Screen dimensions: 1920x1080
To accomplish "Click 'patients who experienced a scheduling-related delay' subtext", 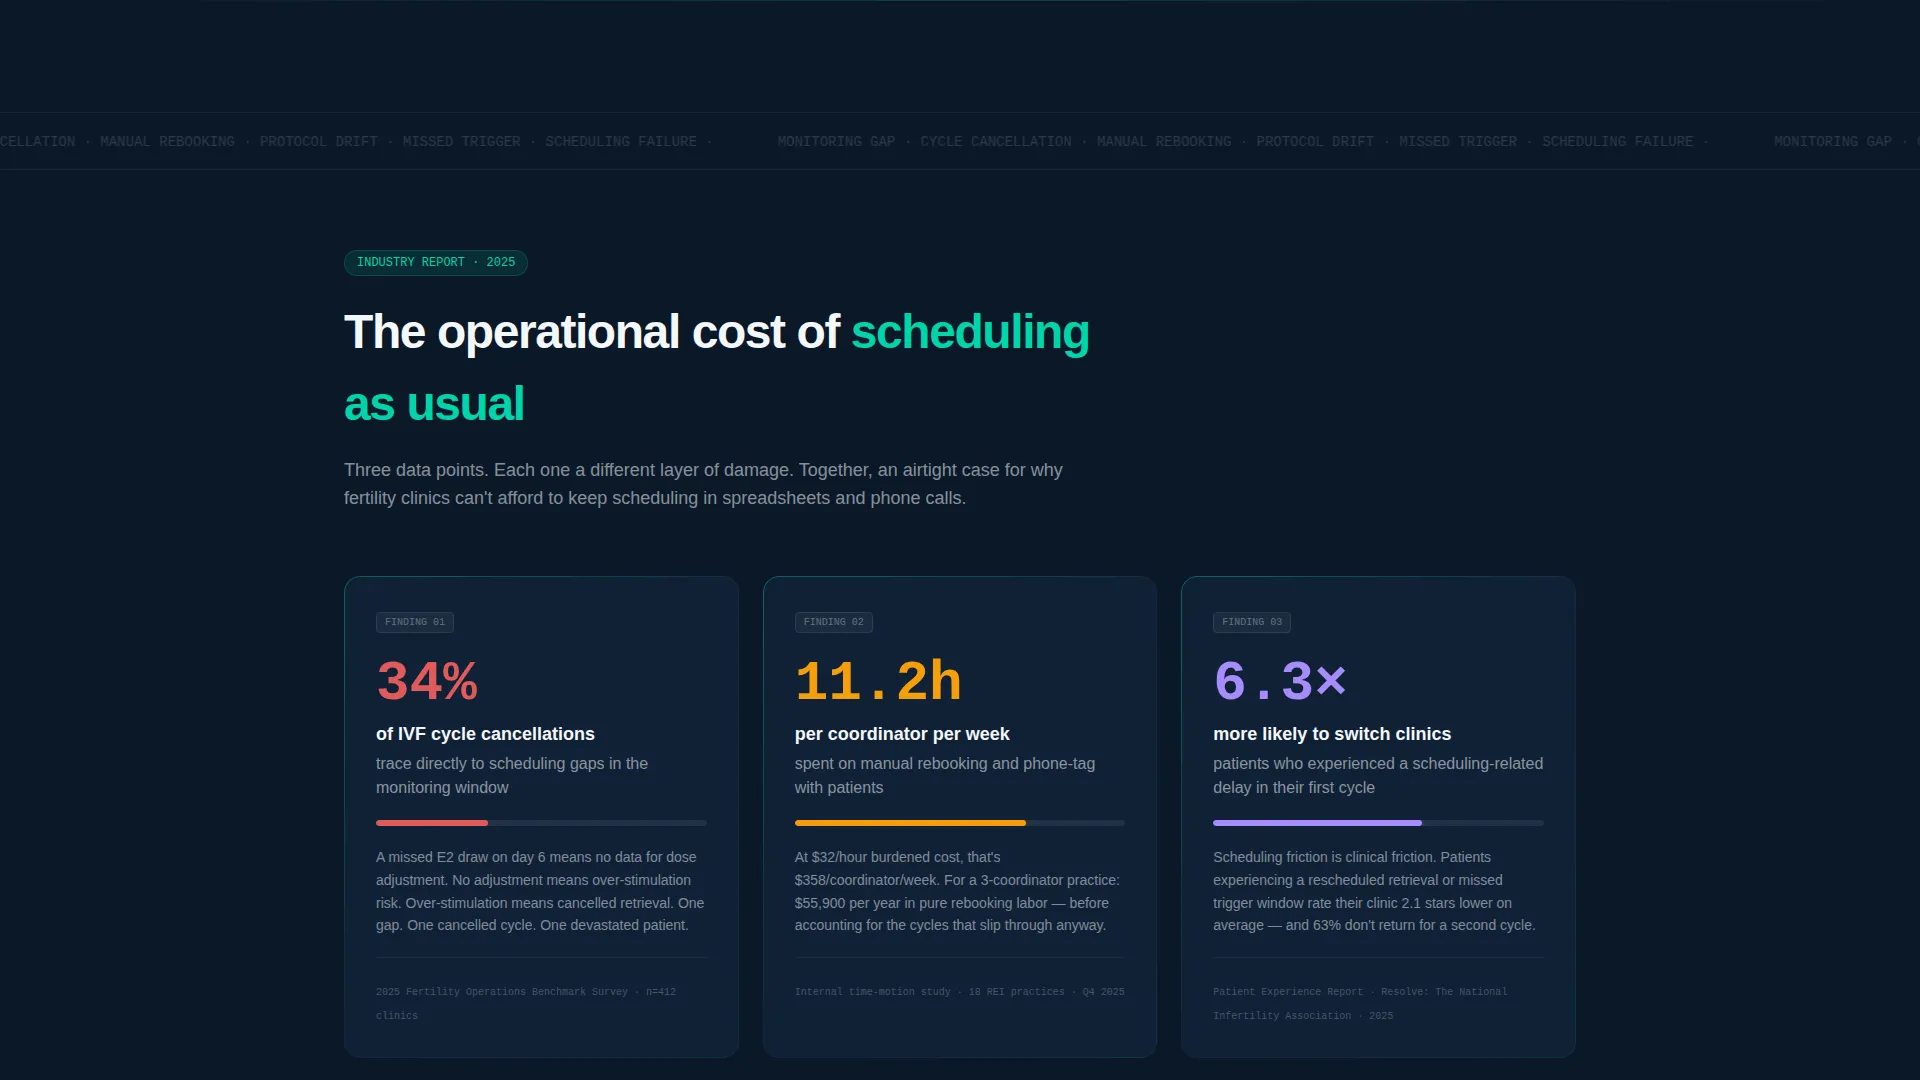I will [x=1378, y=775].
